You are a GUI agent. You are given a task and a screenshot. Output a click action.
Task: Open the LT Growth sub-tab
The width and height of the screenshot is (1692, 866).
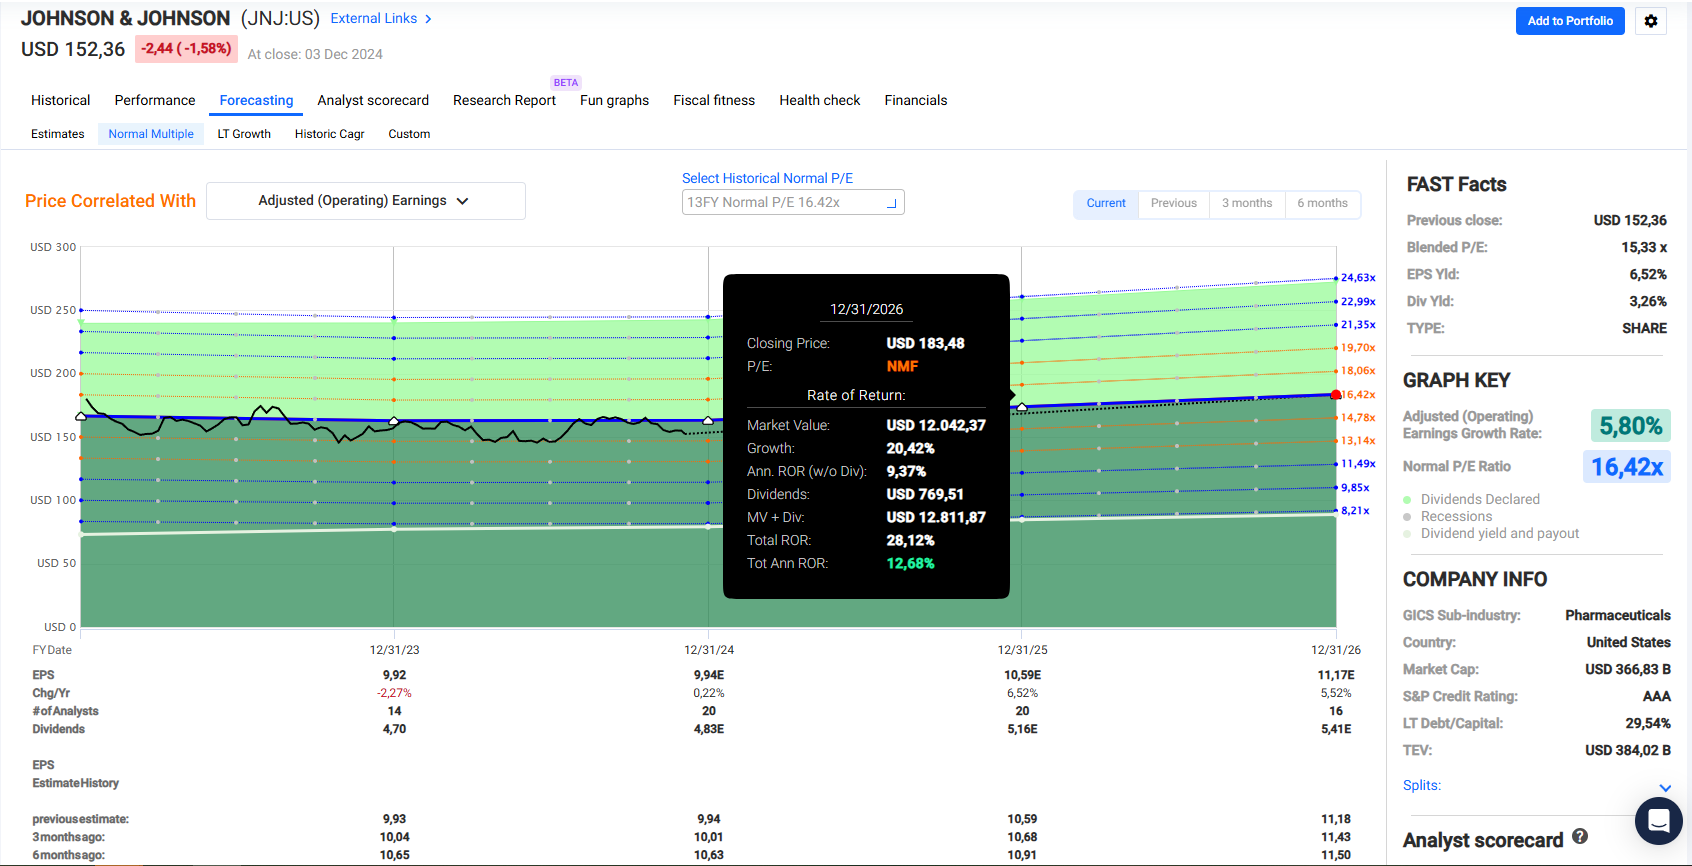[x=244, y=134]
